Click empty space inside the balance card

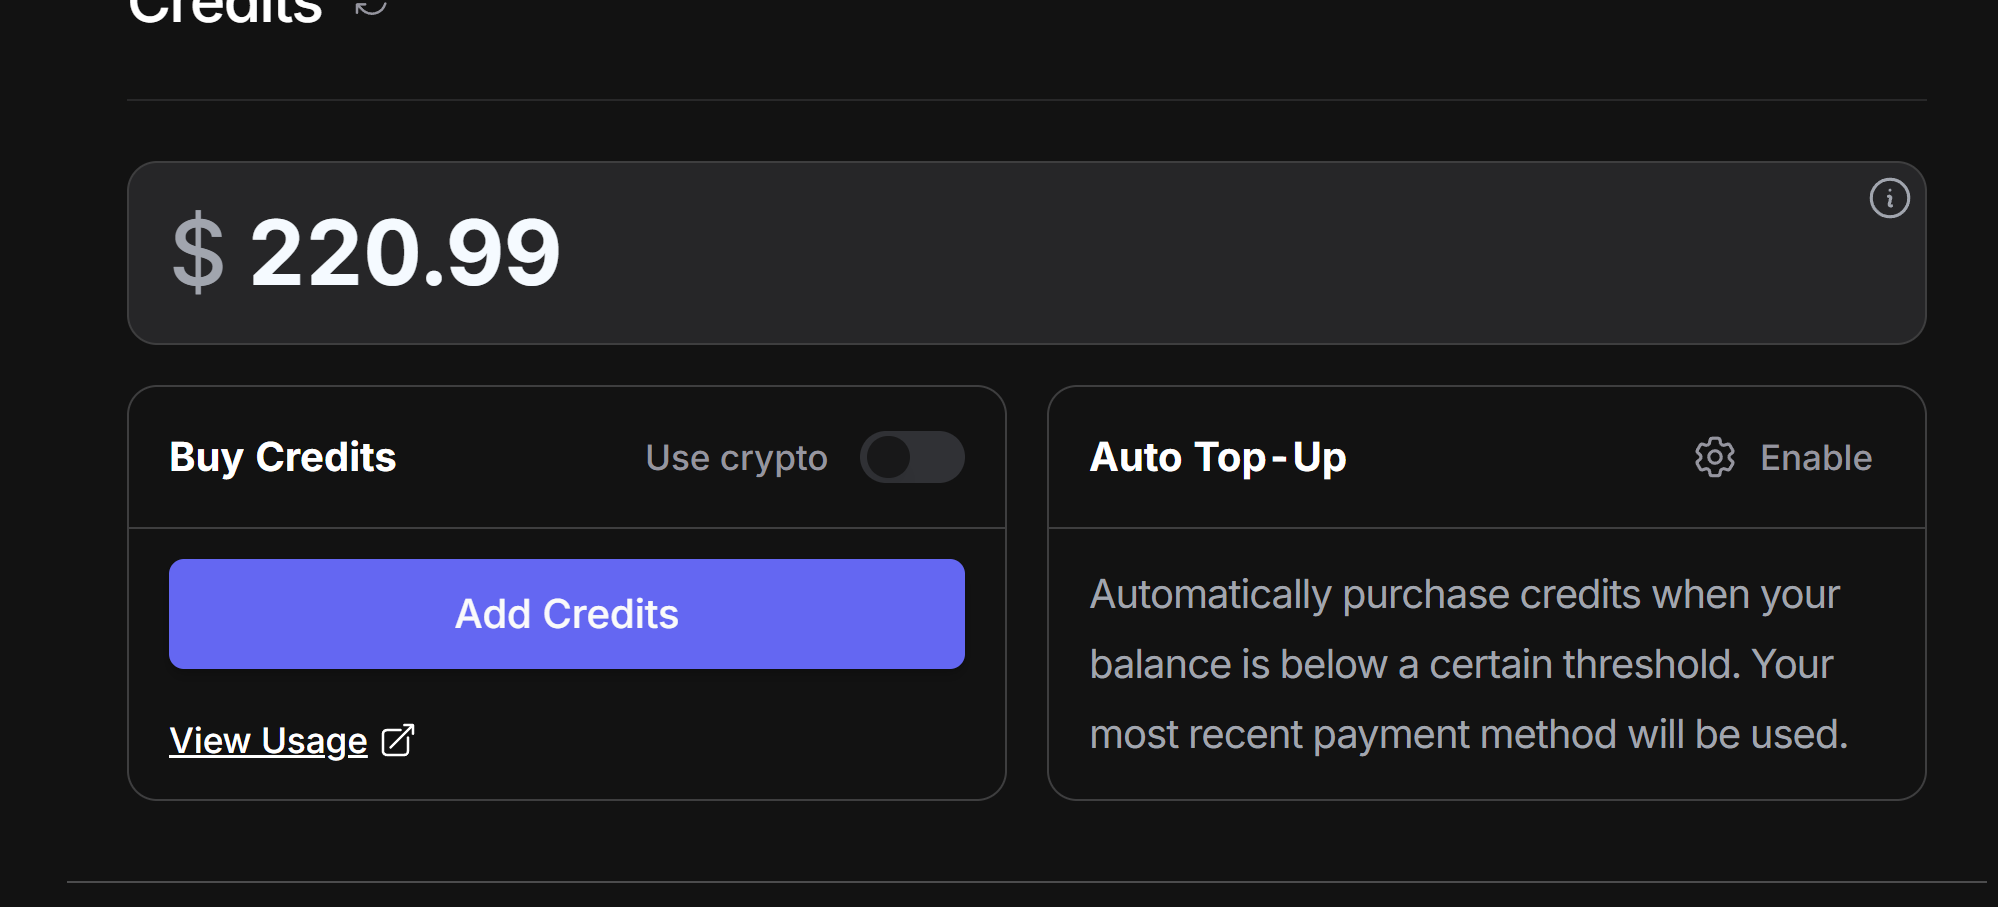pos(1200,254)
